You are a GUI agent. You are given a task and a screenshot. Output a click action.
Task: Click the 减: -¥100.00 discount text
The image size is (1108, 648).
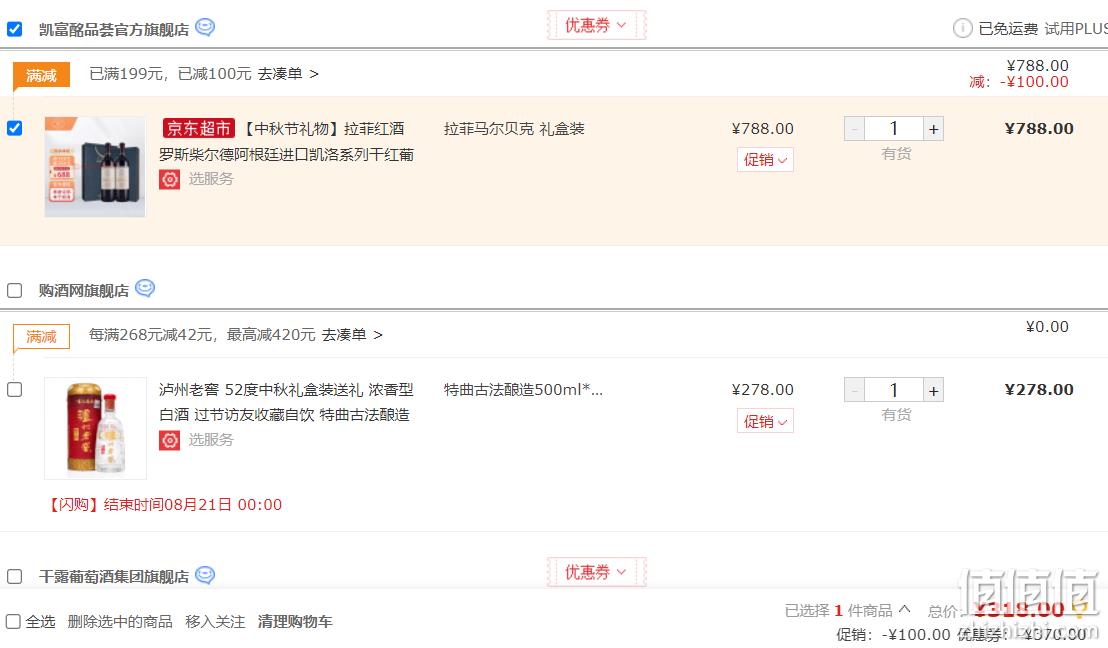coord(1018,81)
